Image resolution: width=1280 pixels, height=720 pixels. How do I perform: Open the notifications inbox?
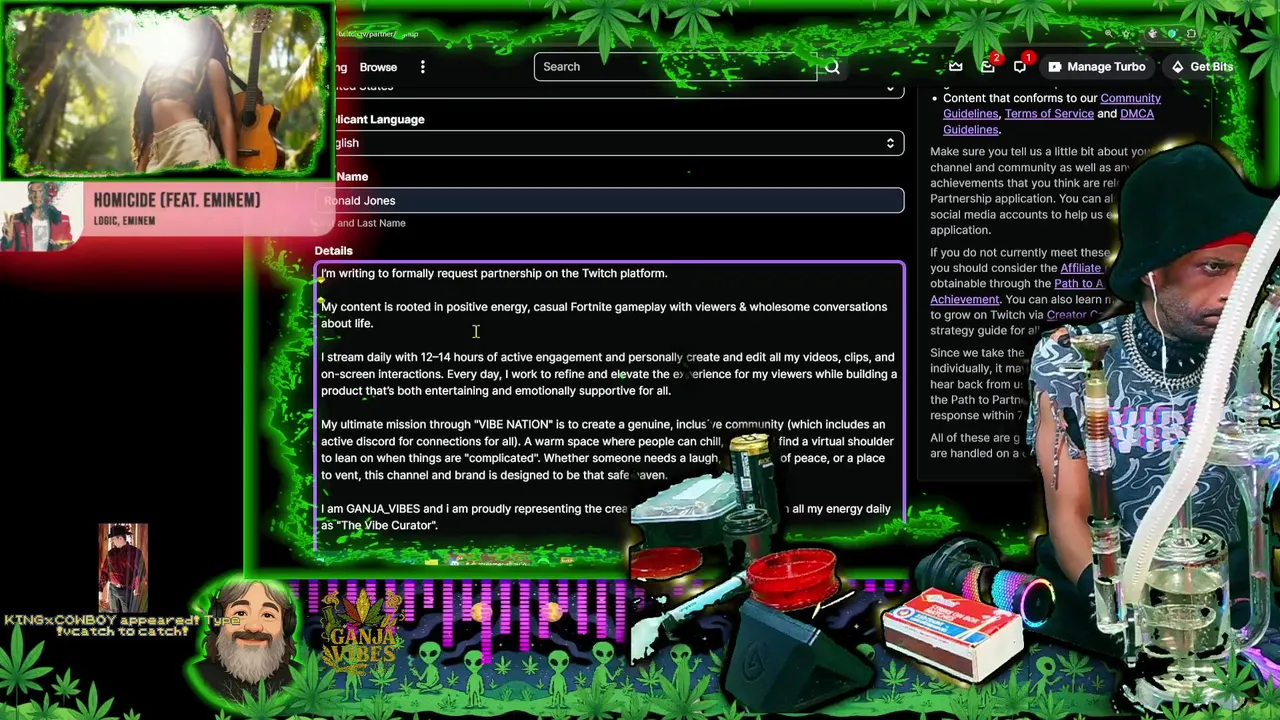[988, 67]
